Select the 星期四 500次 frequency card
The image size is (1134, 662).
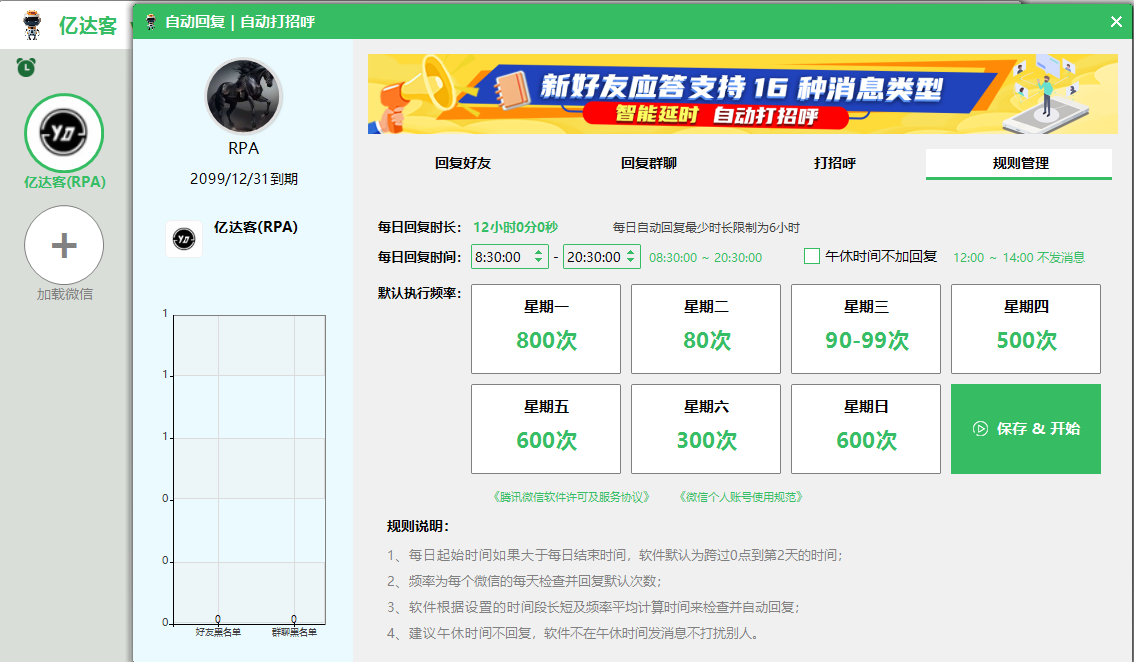pyautogui.click(x=1026, y=328)
